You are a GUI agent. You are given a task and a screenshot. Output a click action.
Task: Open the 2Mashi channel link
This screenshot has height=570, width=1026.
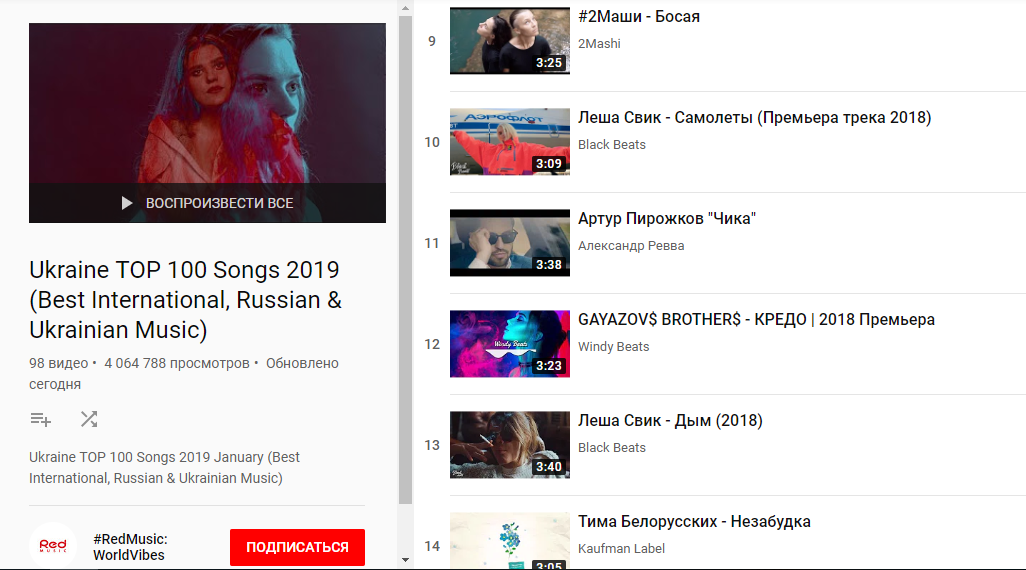(x=599, y=44)
